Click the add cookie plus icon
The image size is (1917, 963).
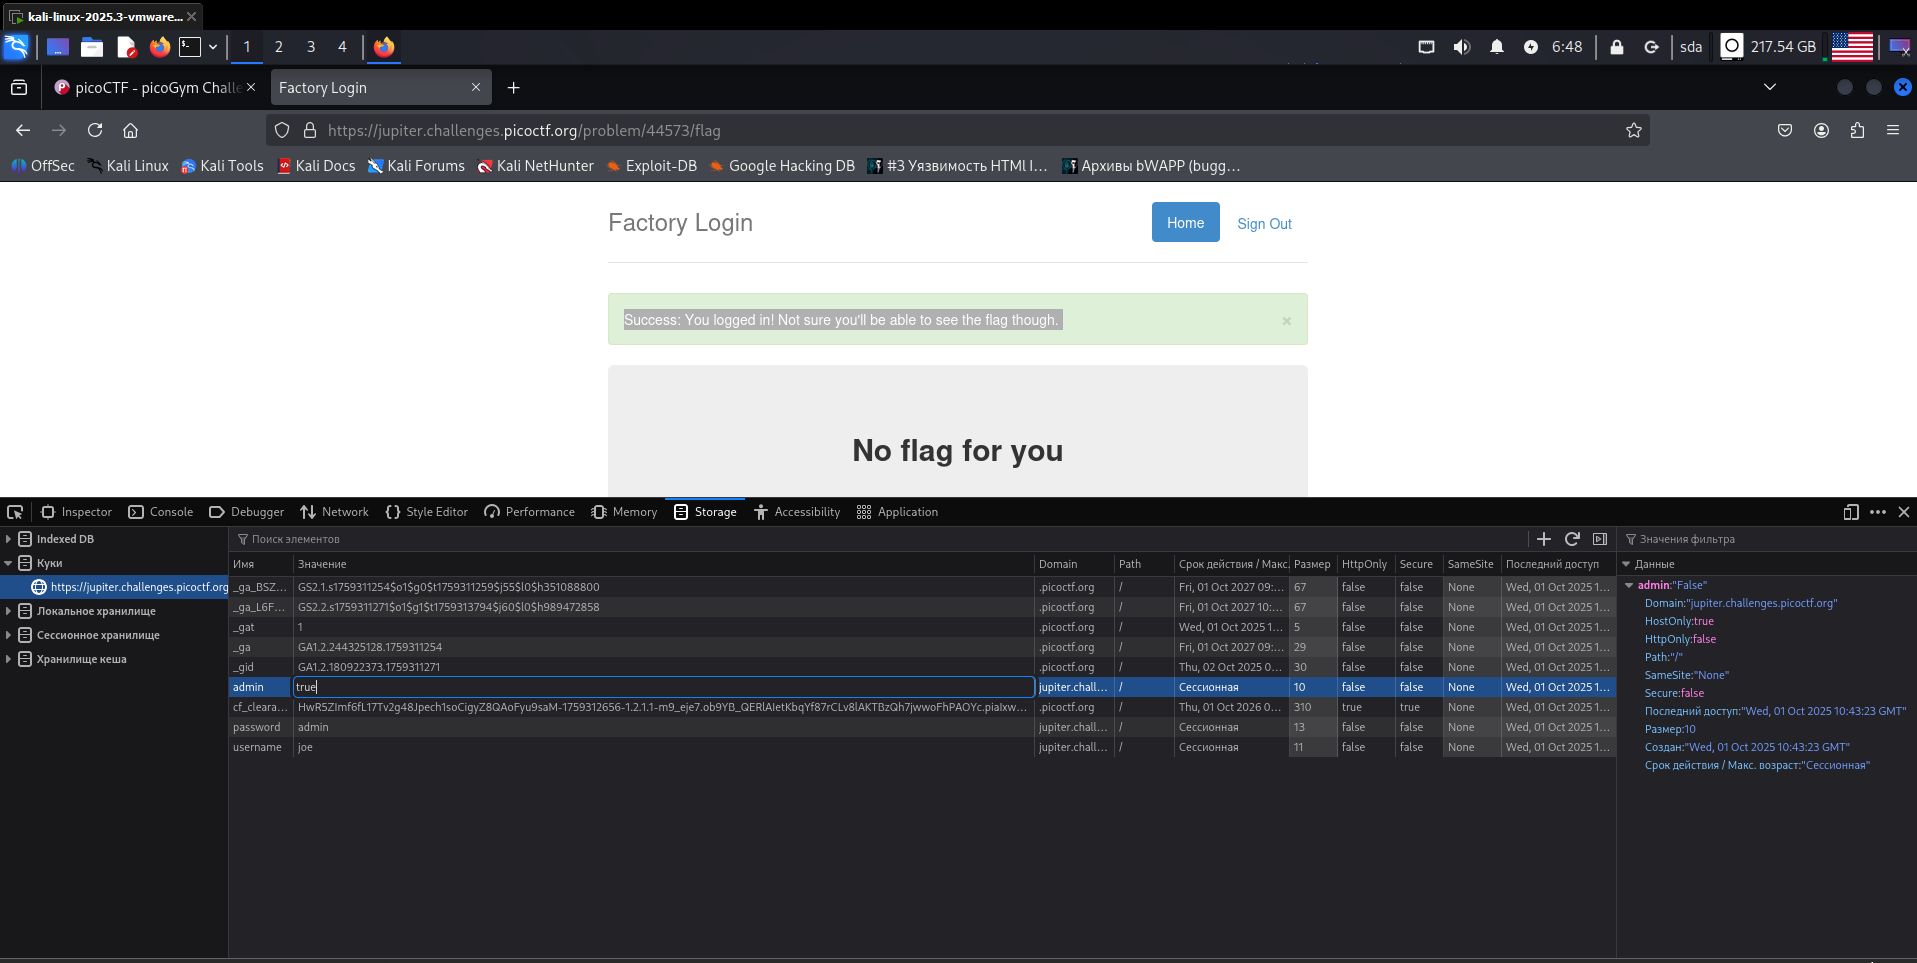click(1543, 539)
